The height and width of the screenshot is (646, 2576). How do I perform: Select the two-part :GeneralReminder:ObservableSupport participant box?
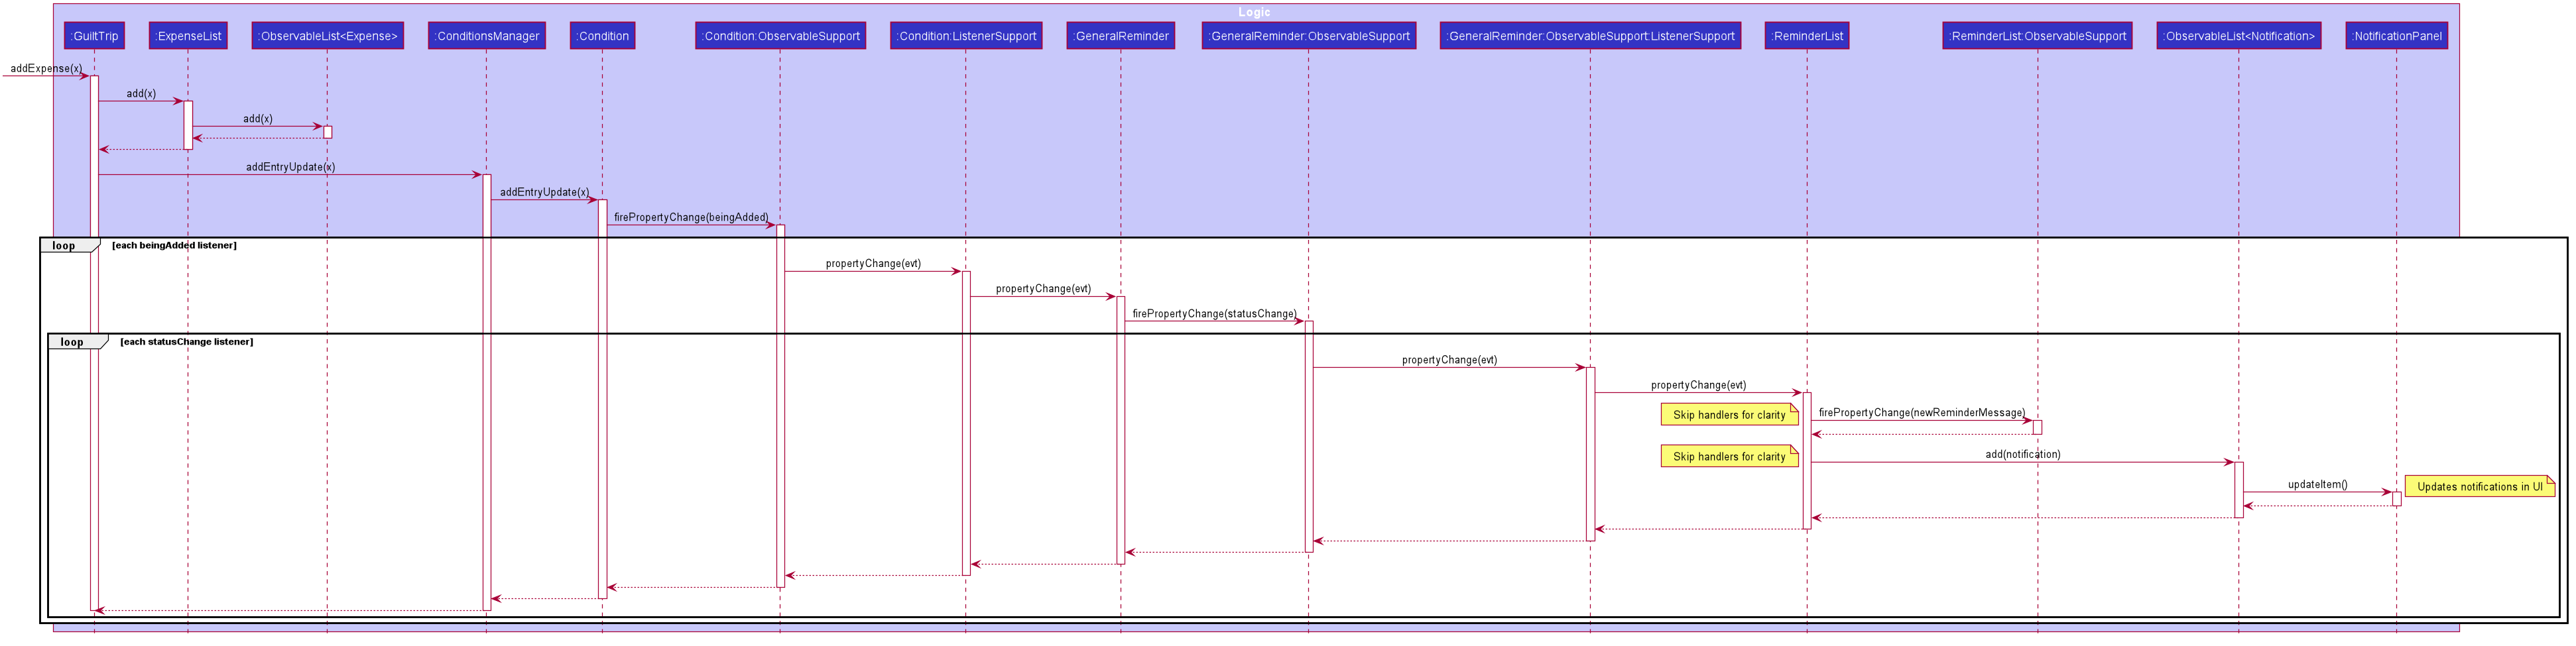coord(1309,36)
